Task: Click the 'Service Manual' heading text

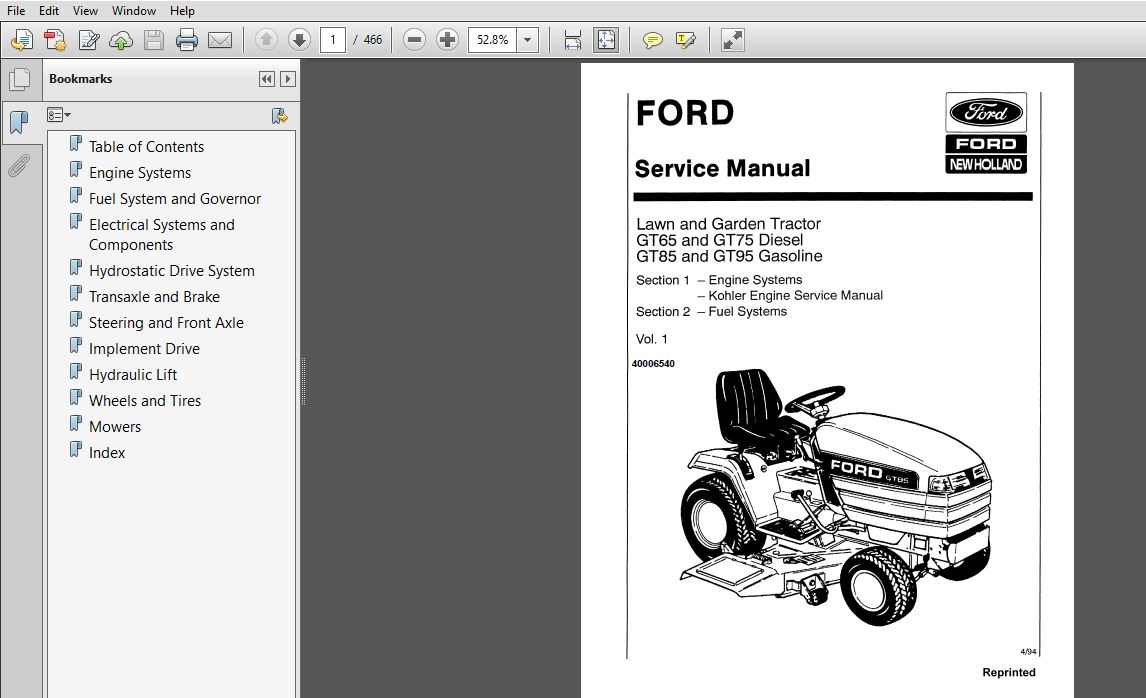Action: click(x=722, y=168)
